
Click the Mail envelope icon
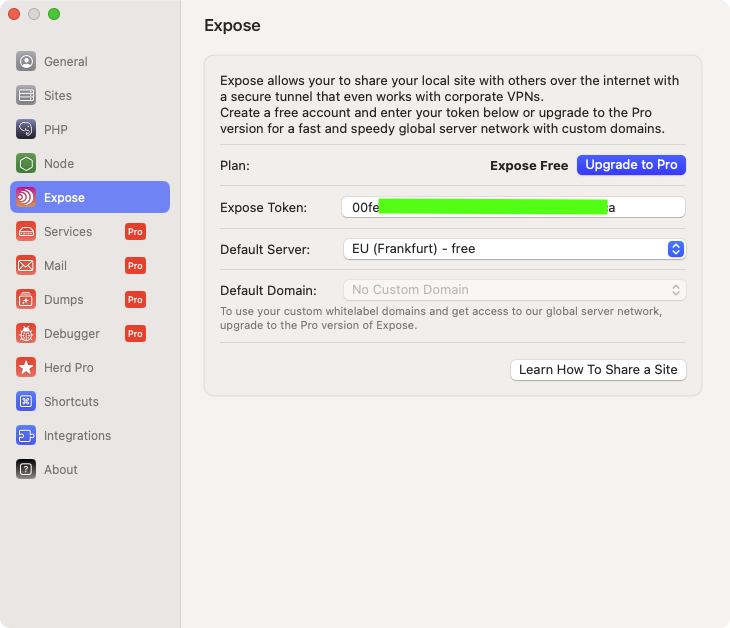pos(26,265)
